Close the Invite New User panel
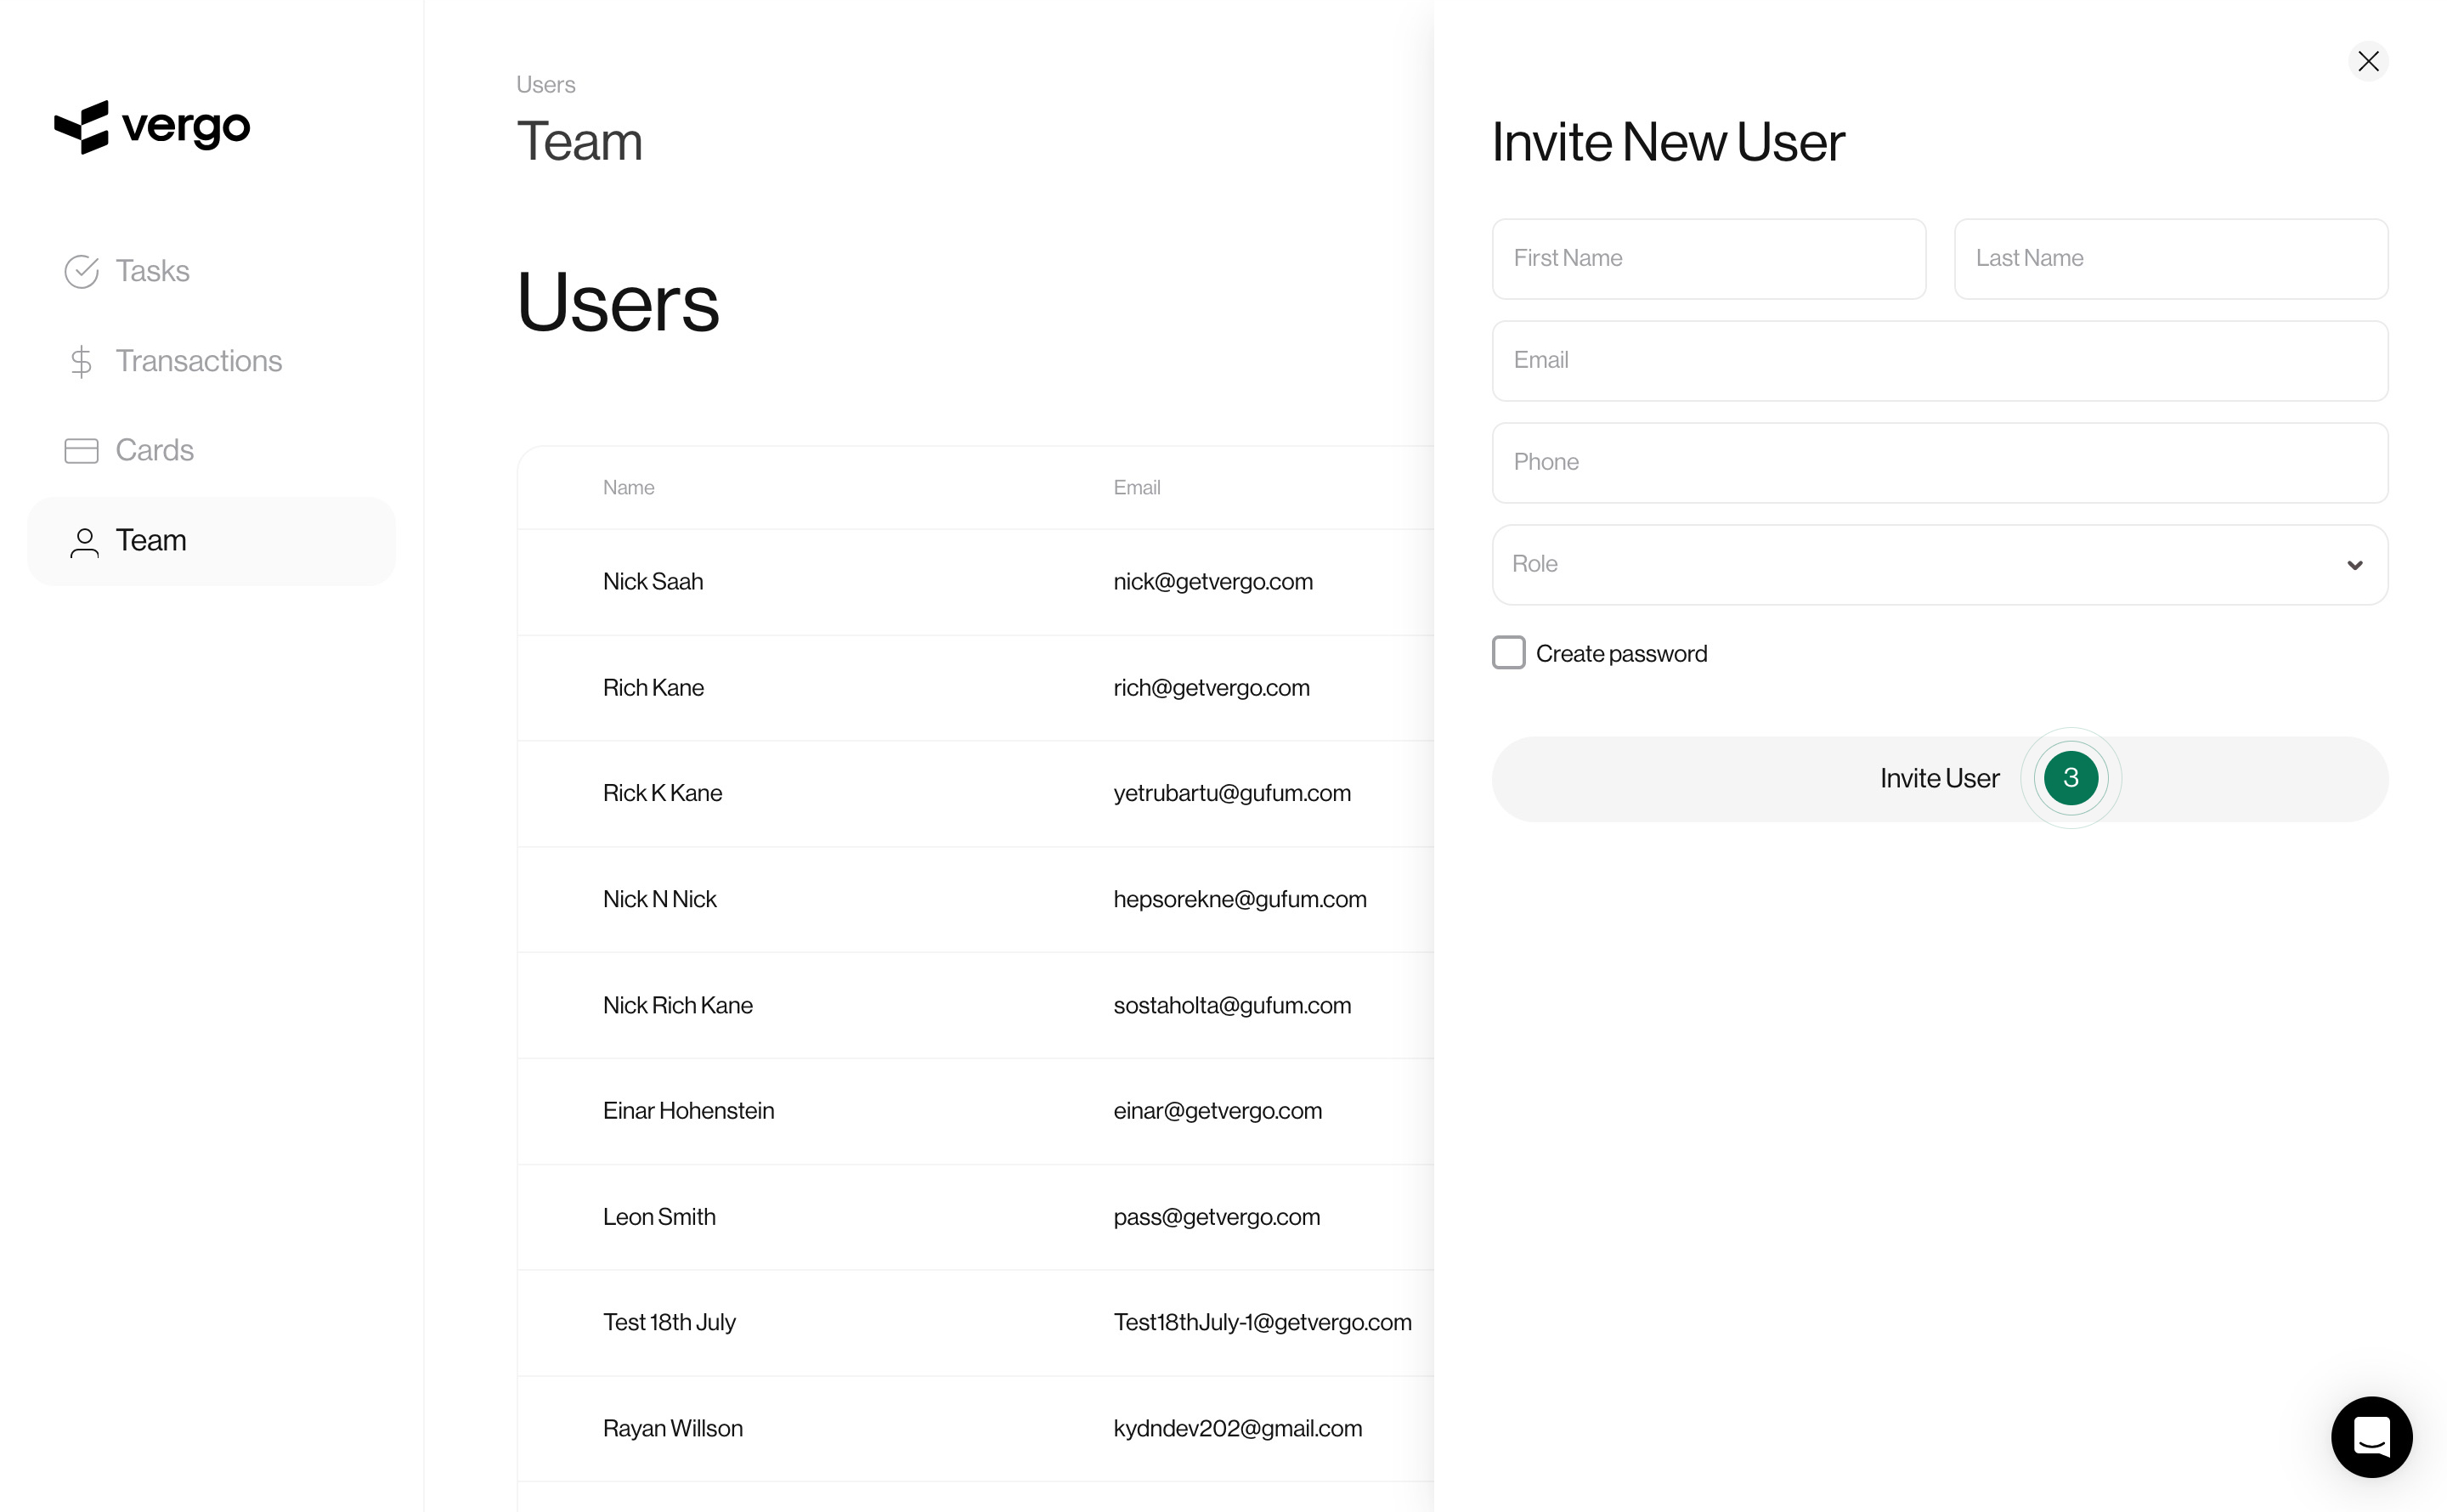Screen dimensions: 2447x1512 (2367, 61)
